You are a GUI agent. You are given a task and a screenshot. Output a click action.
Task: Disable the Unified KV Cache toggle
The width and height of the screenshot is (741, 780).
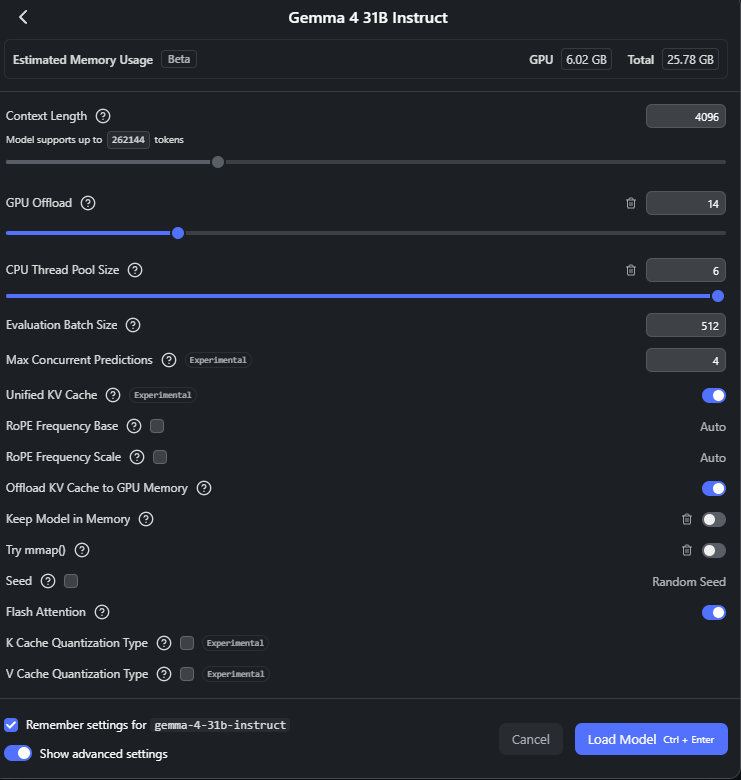[713, 395]
